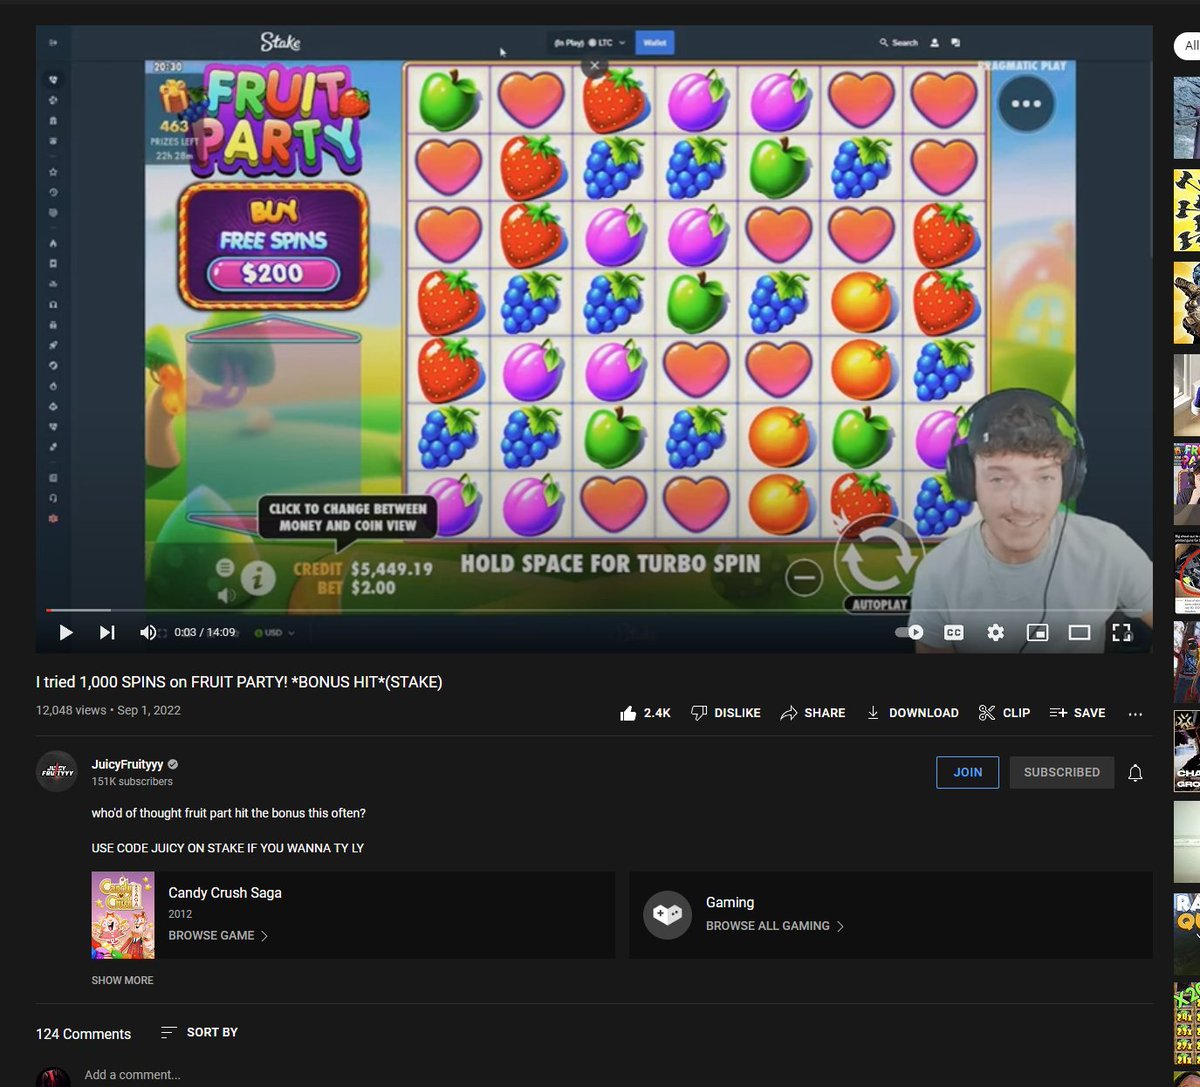This screenshot has width=1200, height=1087.
Task: Skip to next video
Action: 107,632
